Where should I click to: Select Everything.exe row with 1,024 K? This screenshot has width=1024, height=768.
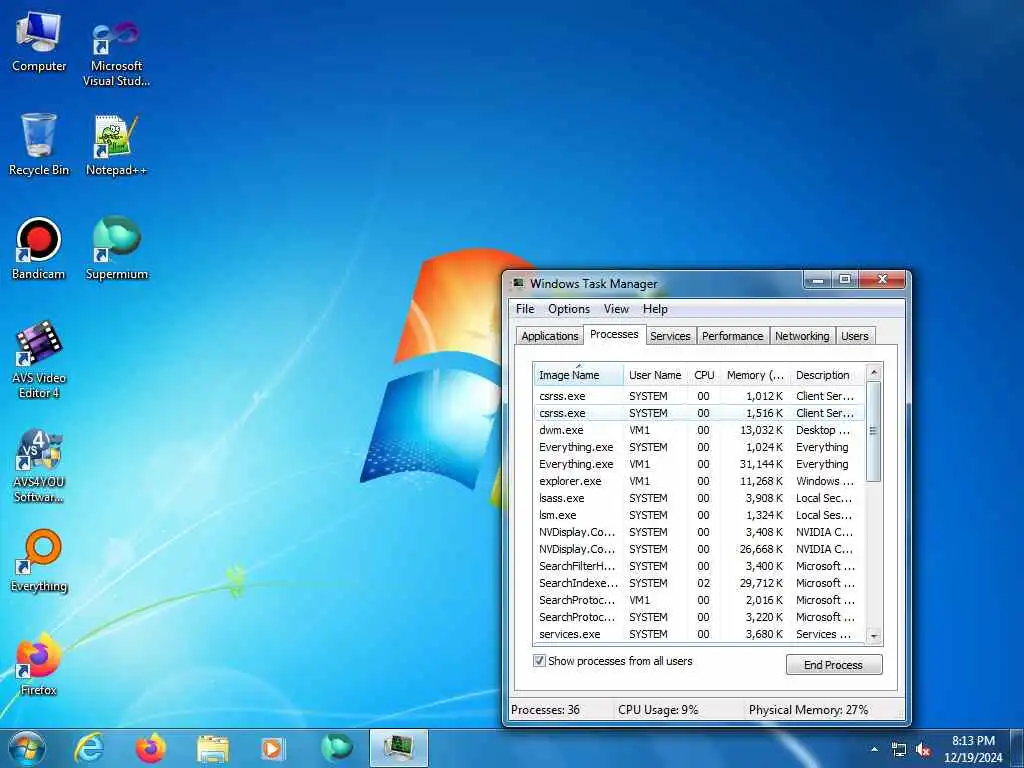699,447
